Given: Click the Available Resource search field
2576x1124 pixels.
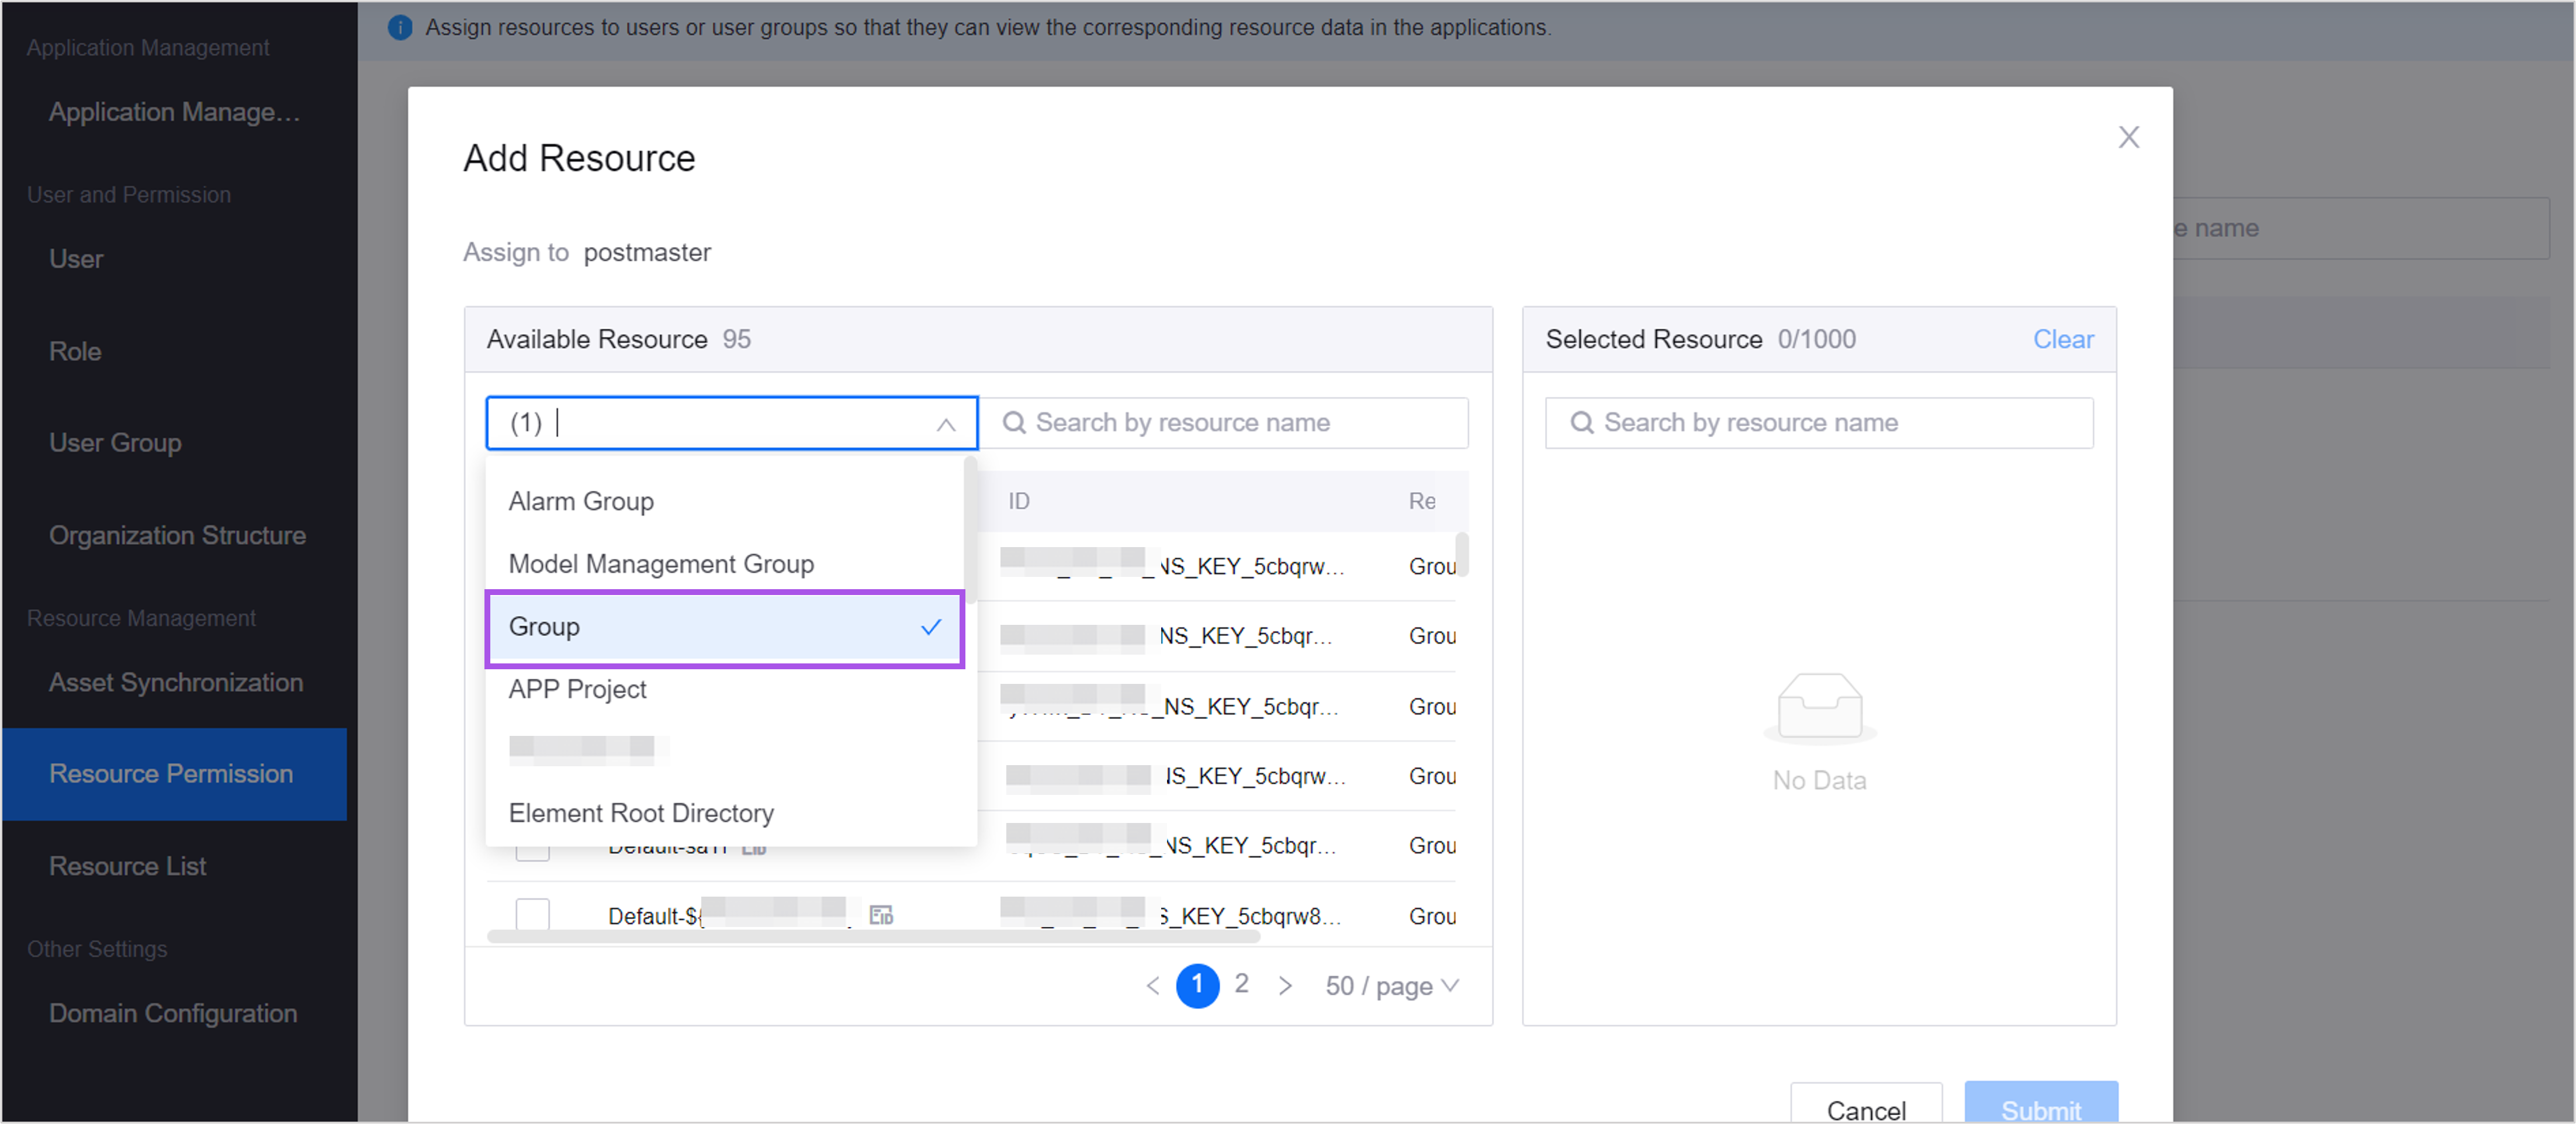Looking at the screenshot, I should pyautogui.click(x=1224, y=422).
